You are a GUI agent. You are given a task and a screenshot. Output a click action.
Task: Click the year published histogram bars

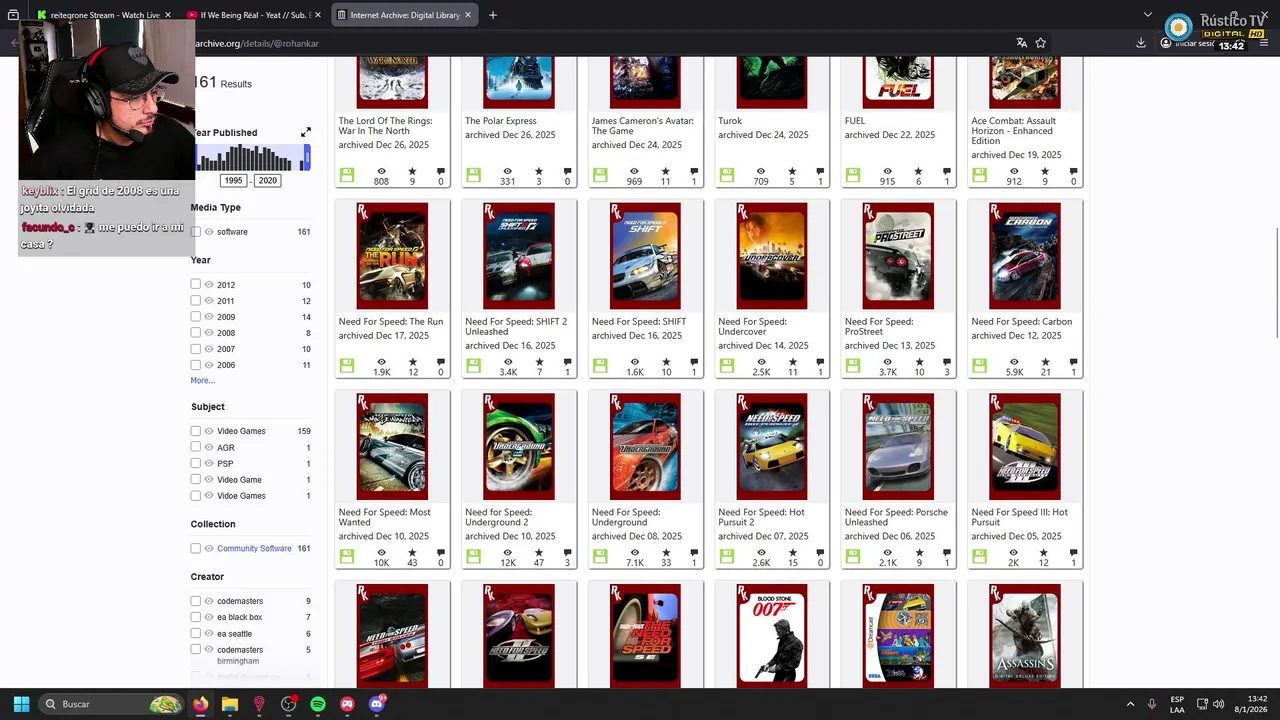pyautogui.click(x=250, y=158)
